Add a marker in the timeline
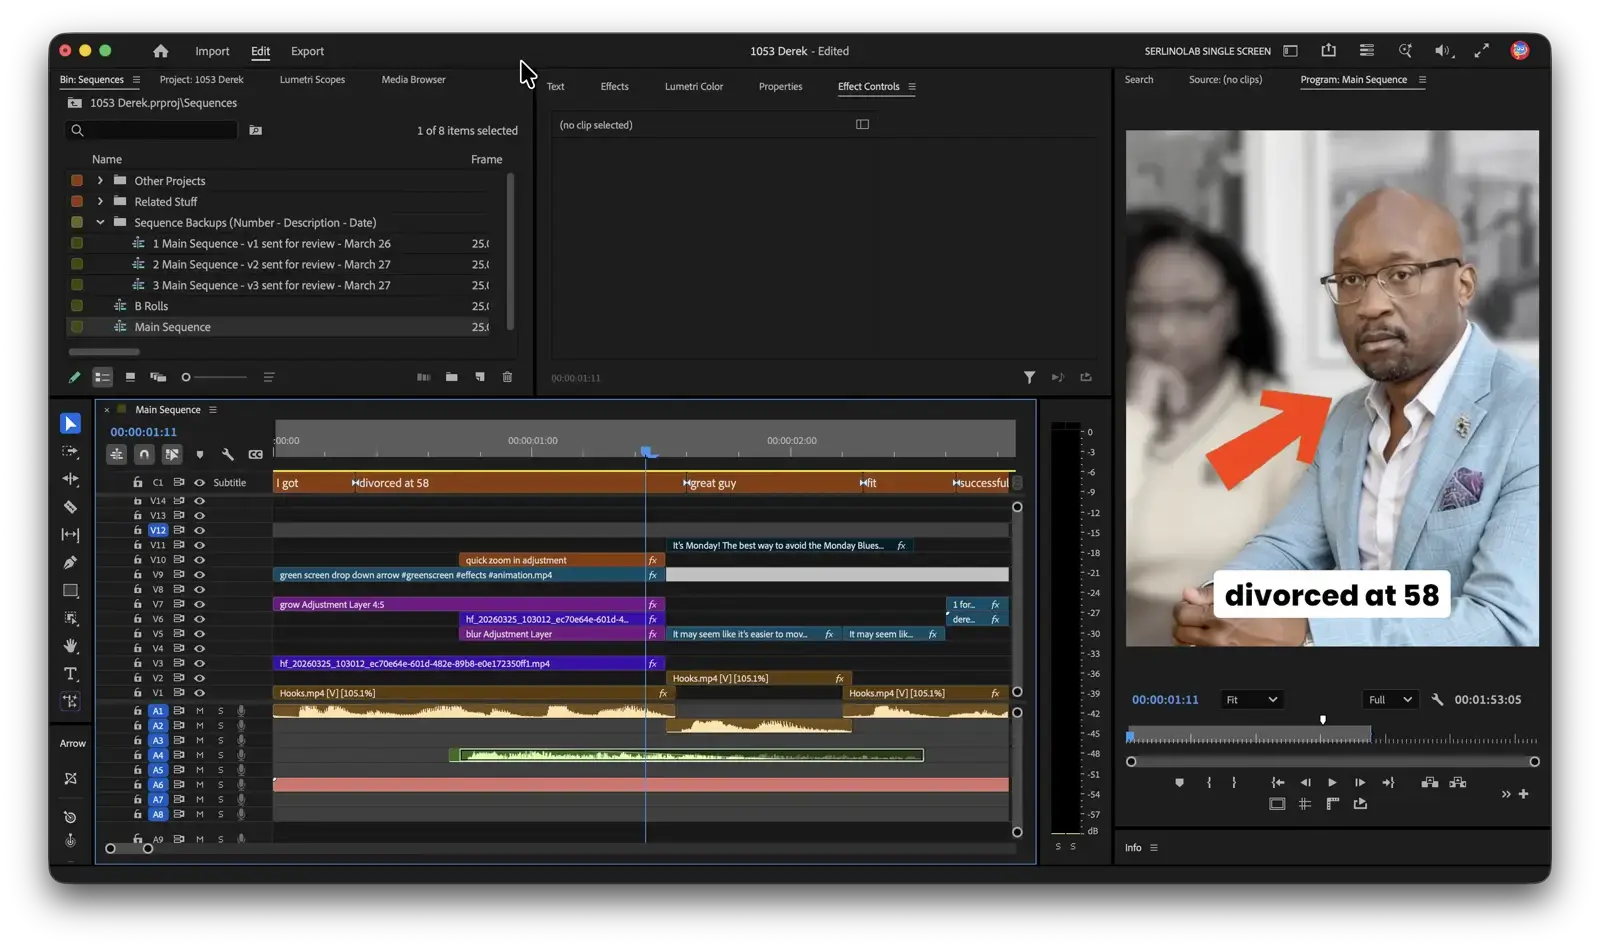 tap(200, 455)
